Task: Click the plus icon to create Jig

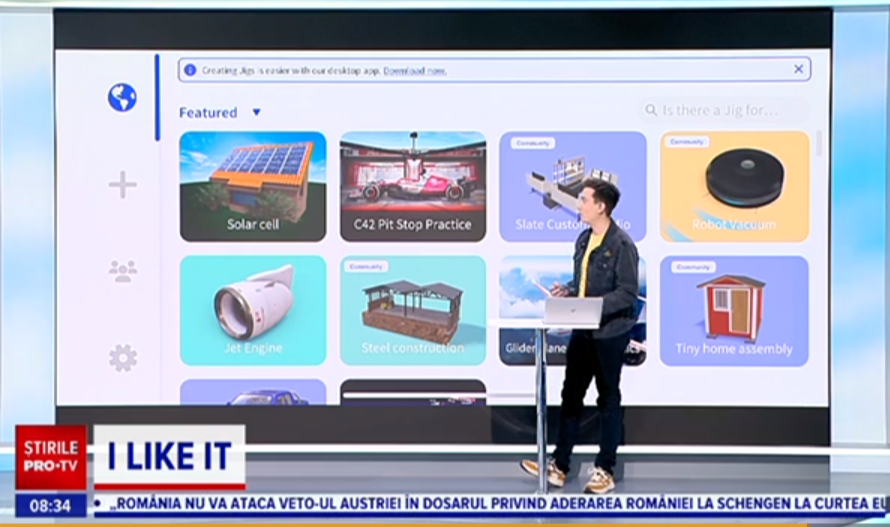Action: click(x=122, y=185)
